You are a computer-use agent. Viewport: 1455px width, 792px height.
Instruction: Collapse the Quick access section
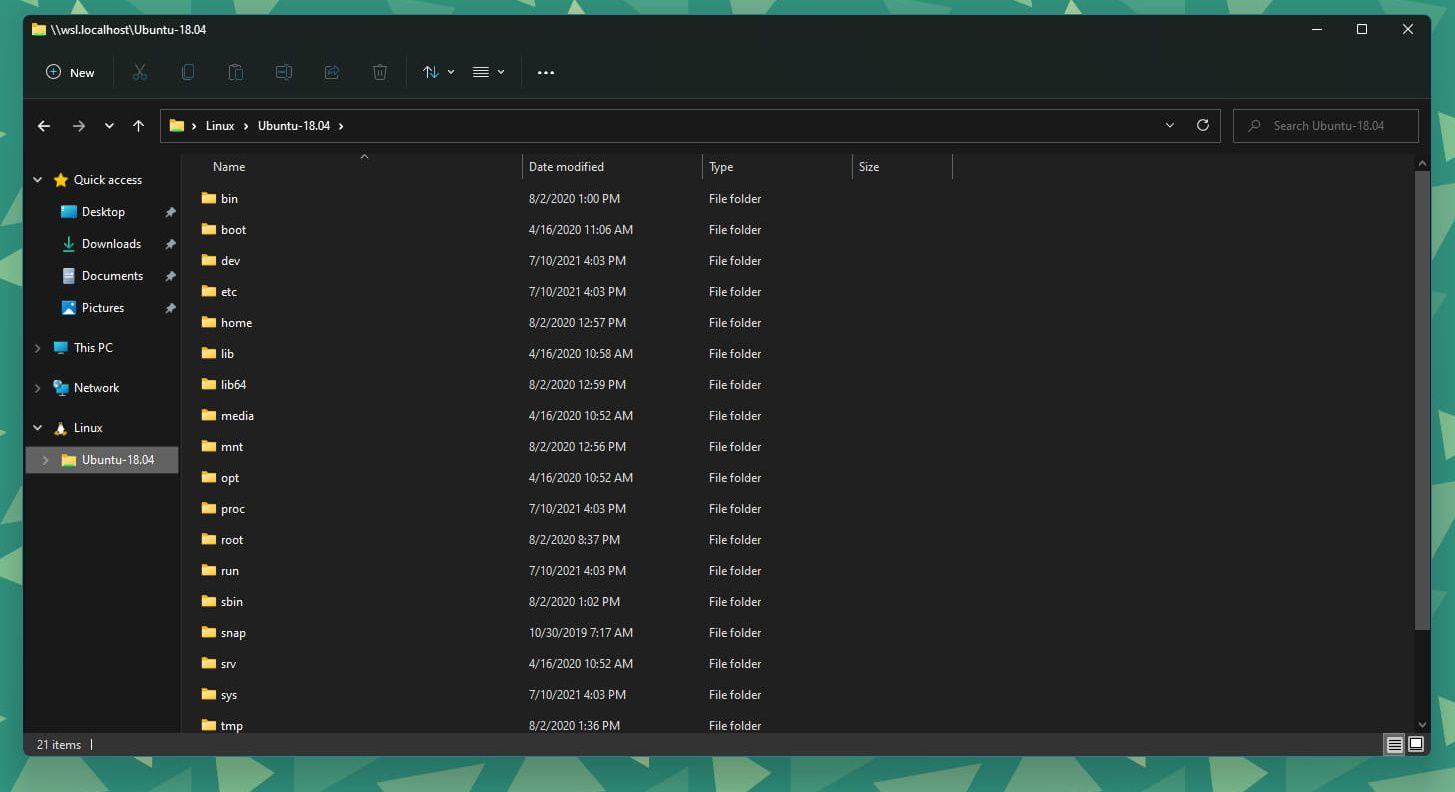38,180
